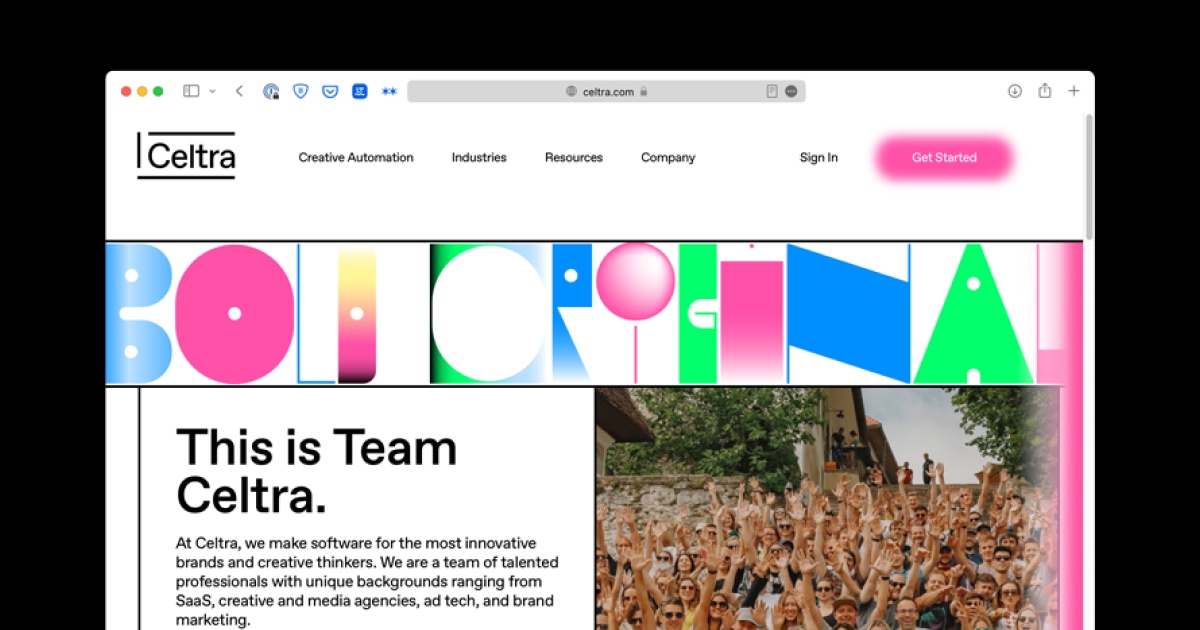This screenshot has width=1200, height=630.
Task: Click the dark circular badge in the address bar
Action: [x=791, y=91]
